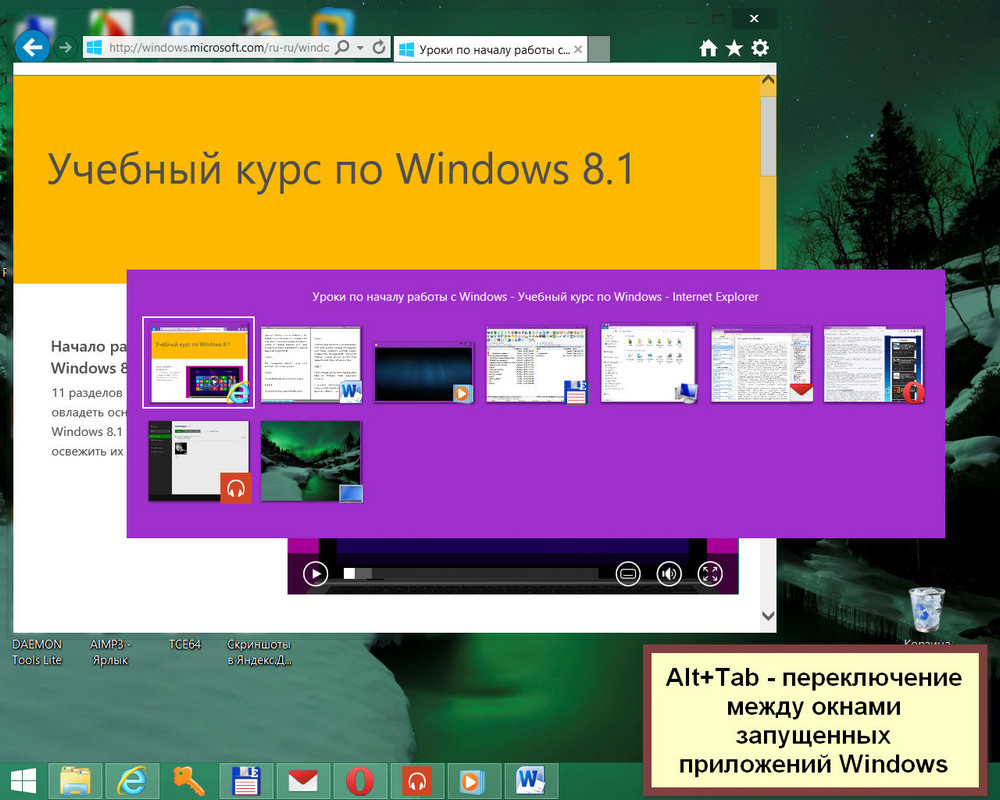Go back in Internet Explorer
Viewport: 1000px width, 800px height.
[32, 47]
